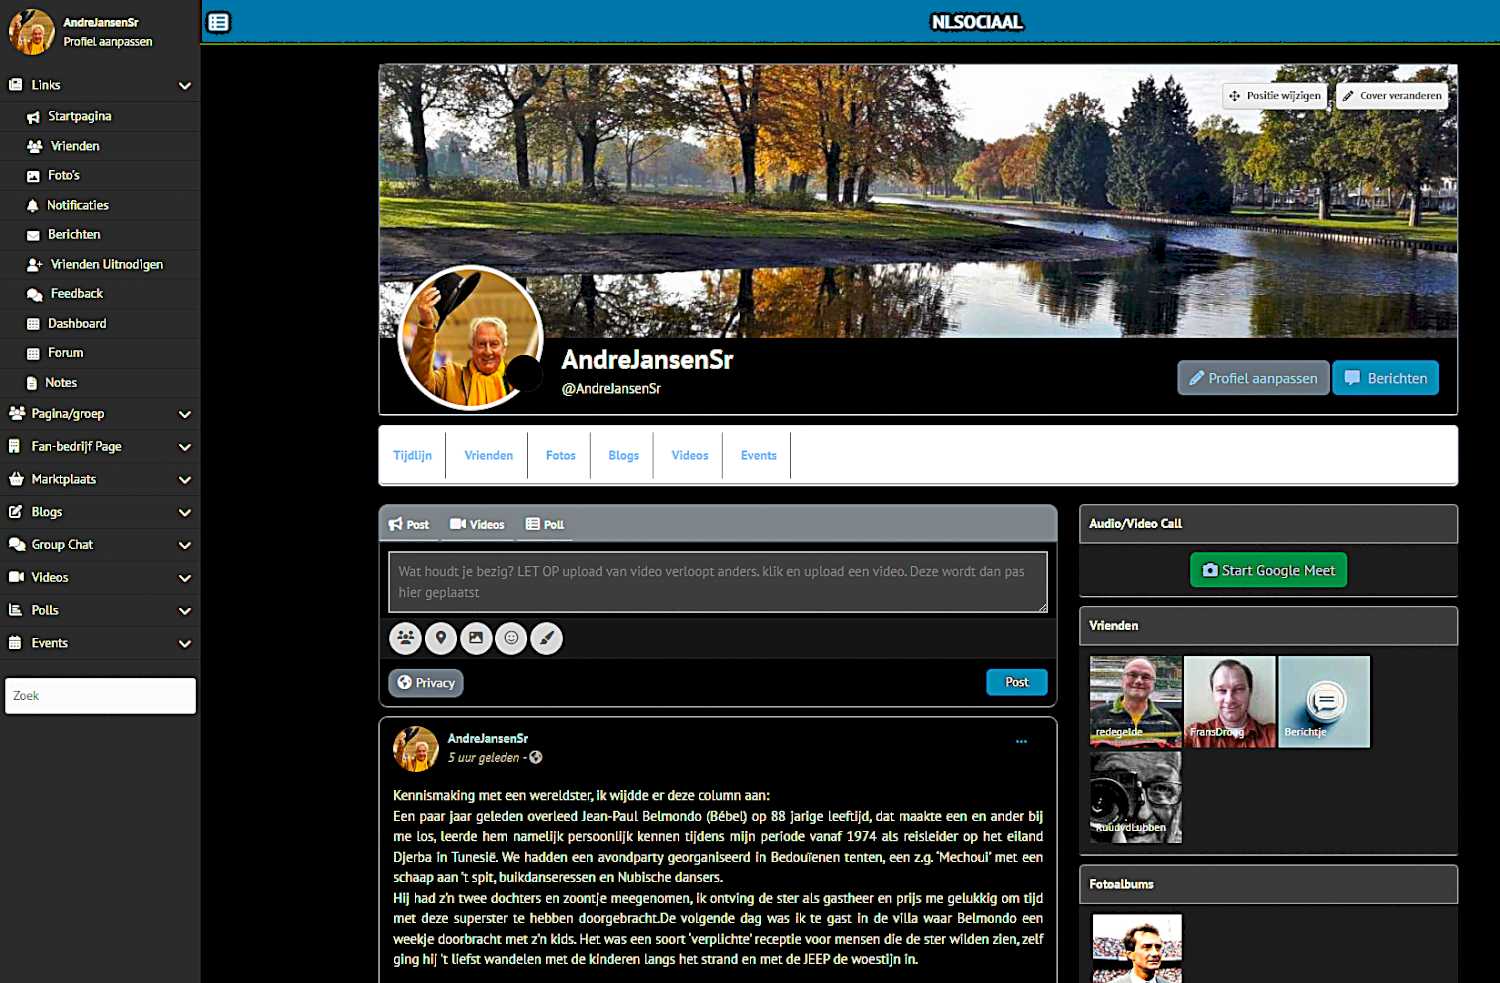Switch to the Vrienden profile tab
1500x983 pixels.
488,456
